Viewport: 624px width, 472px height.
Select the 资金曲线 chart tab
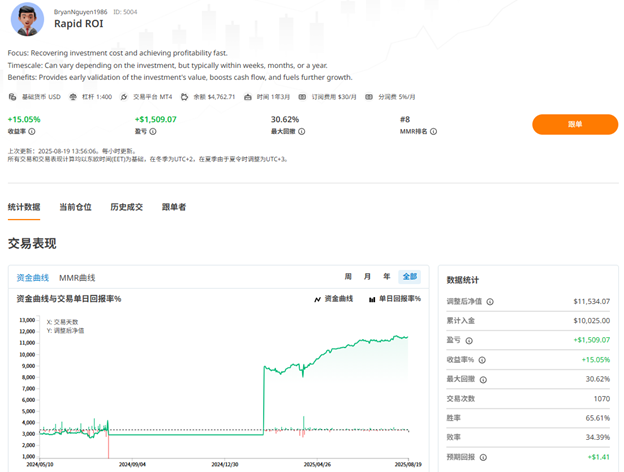point(32,277)
